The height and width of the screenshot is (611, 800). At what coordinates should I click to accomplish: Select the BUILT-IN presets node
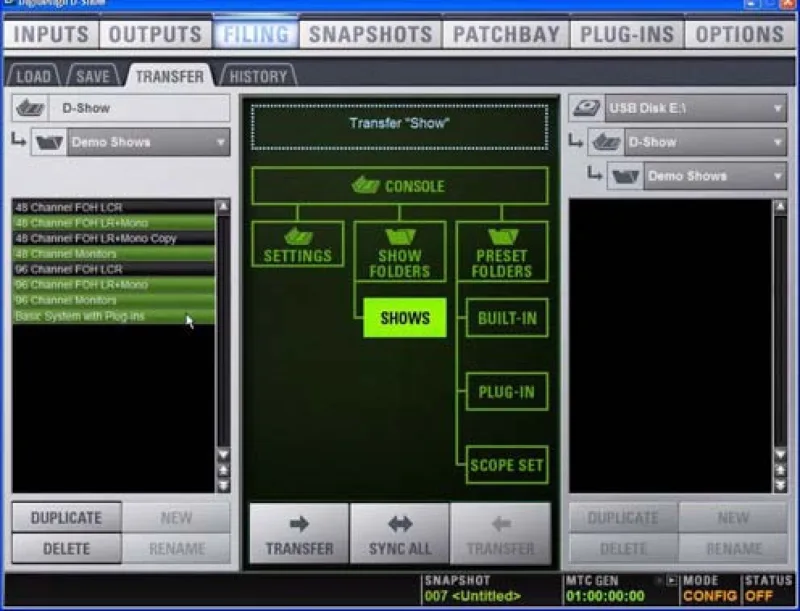pyautogui.click(x=507, y=318)
